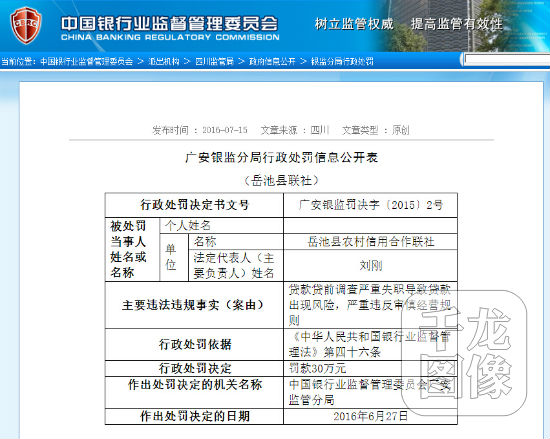Click the 中国银行业监督管理委员会 site title
Image resolution: width=550 pixels, height=439 pixels.
(169, 23)
